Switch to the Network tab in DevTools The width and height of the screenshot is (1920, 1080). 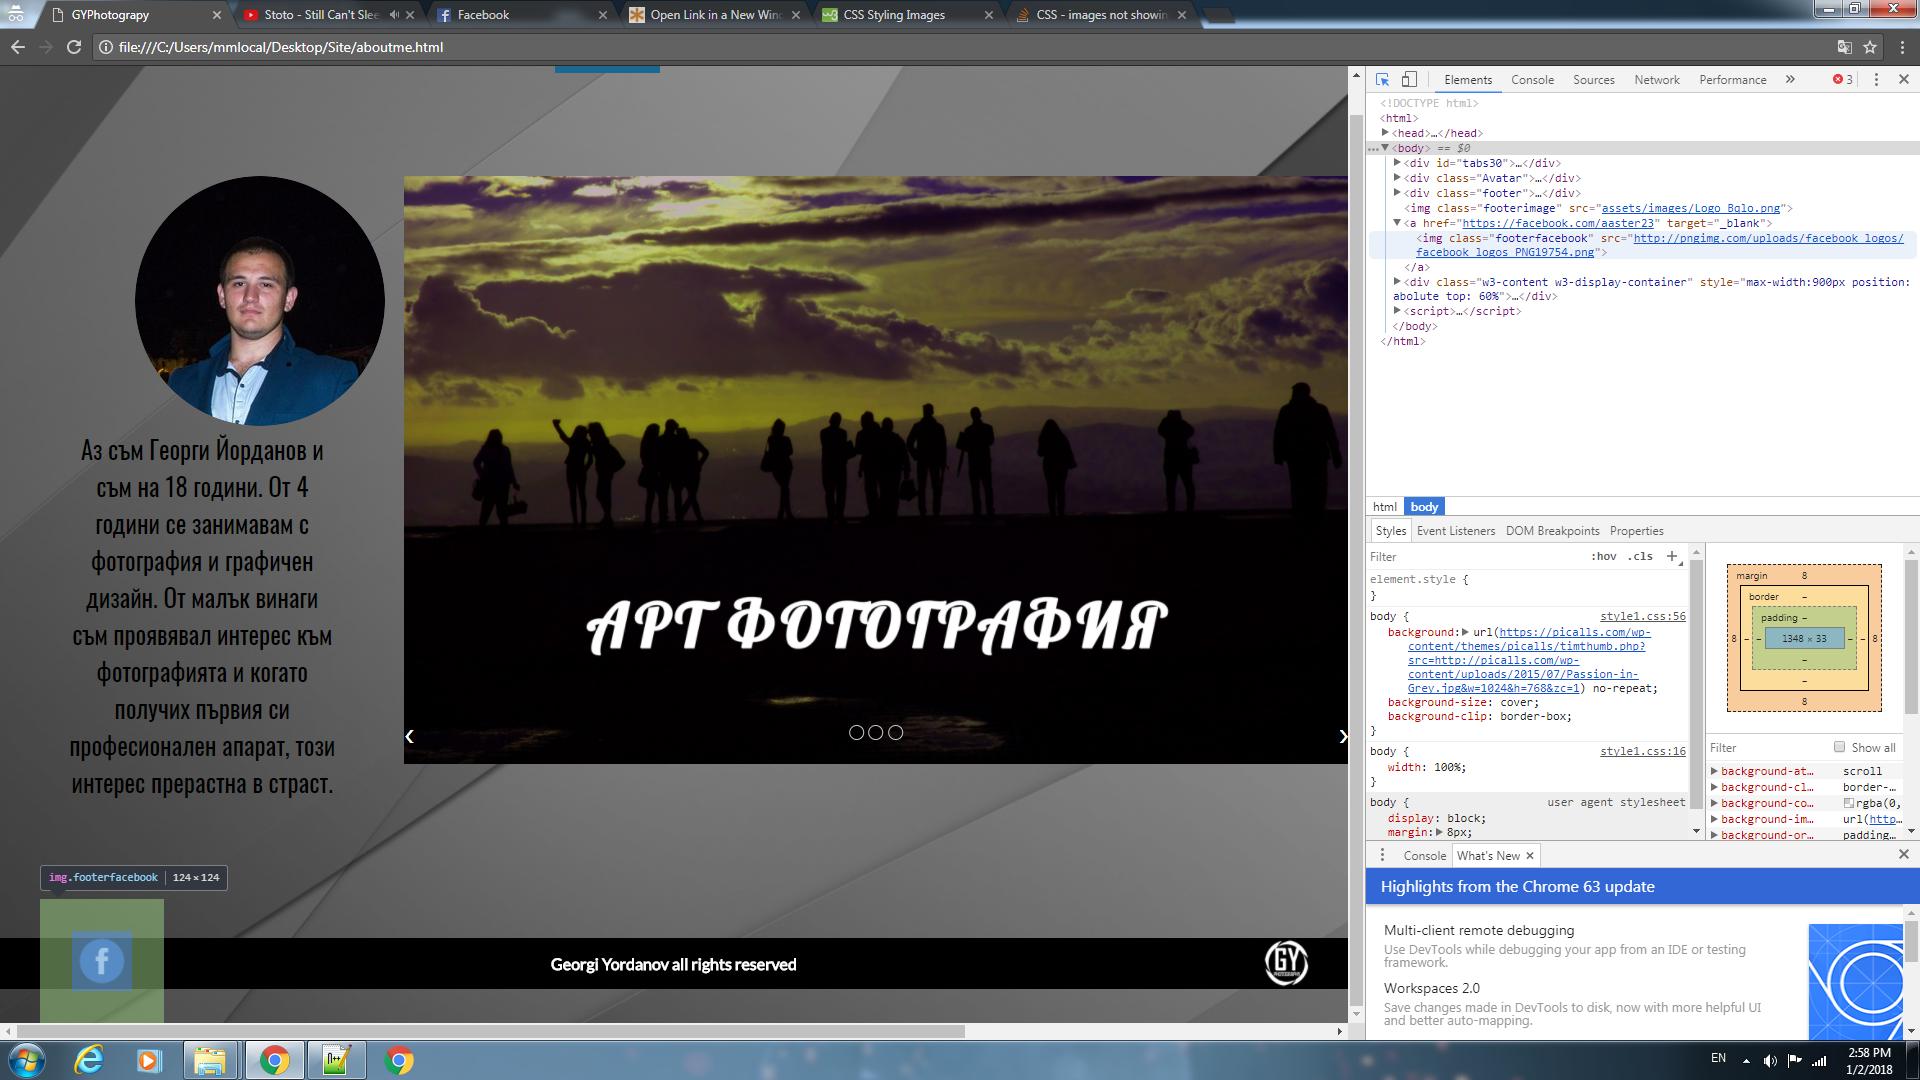point(1657,79)
